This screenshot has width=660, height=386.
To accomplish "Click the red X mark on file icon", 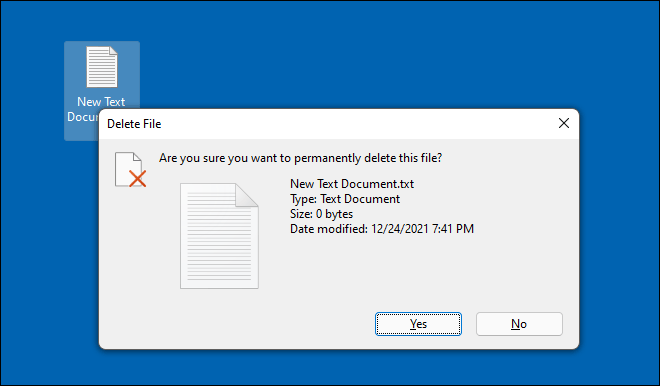I will tap(137, 178).
